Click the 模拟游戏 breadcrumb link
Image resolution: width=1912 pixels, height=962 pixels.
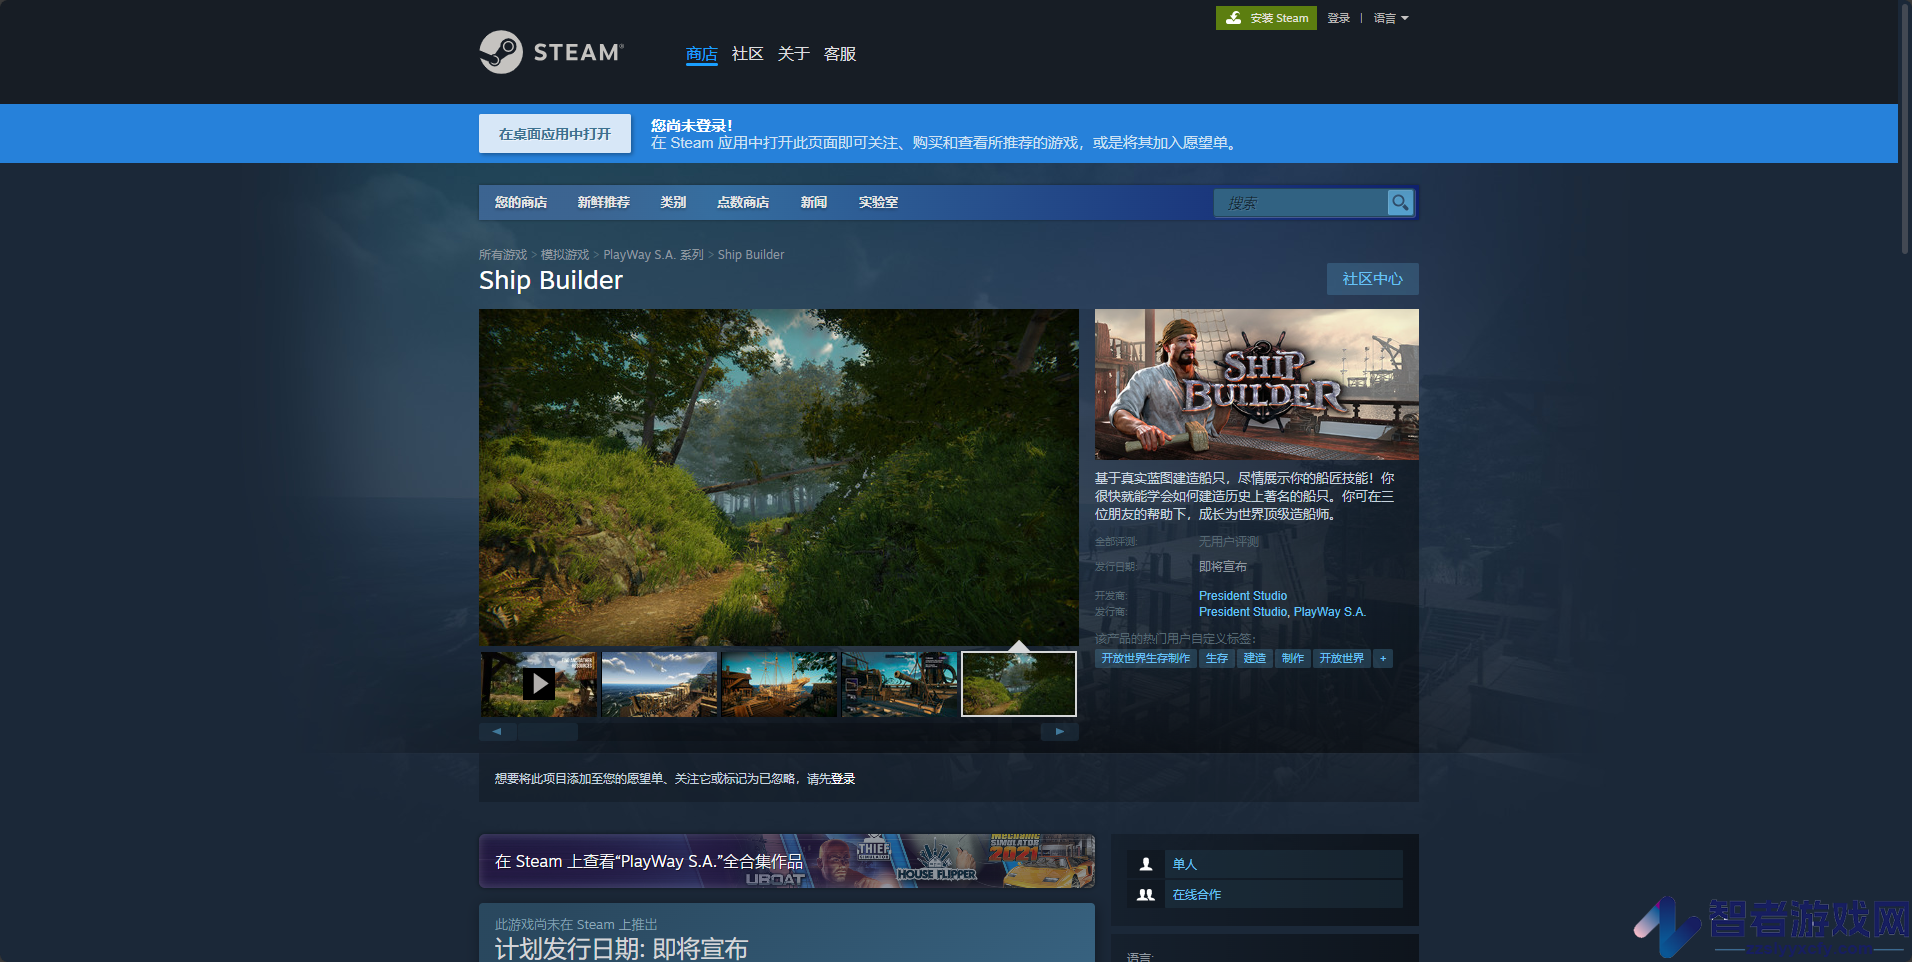pyautogui.click(x=565, y=255)
